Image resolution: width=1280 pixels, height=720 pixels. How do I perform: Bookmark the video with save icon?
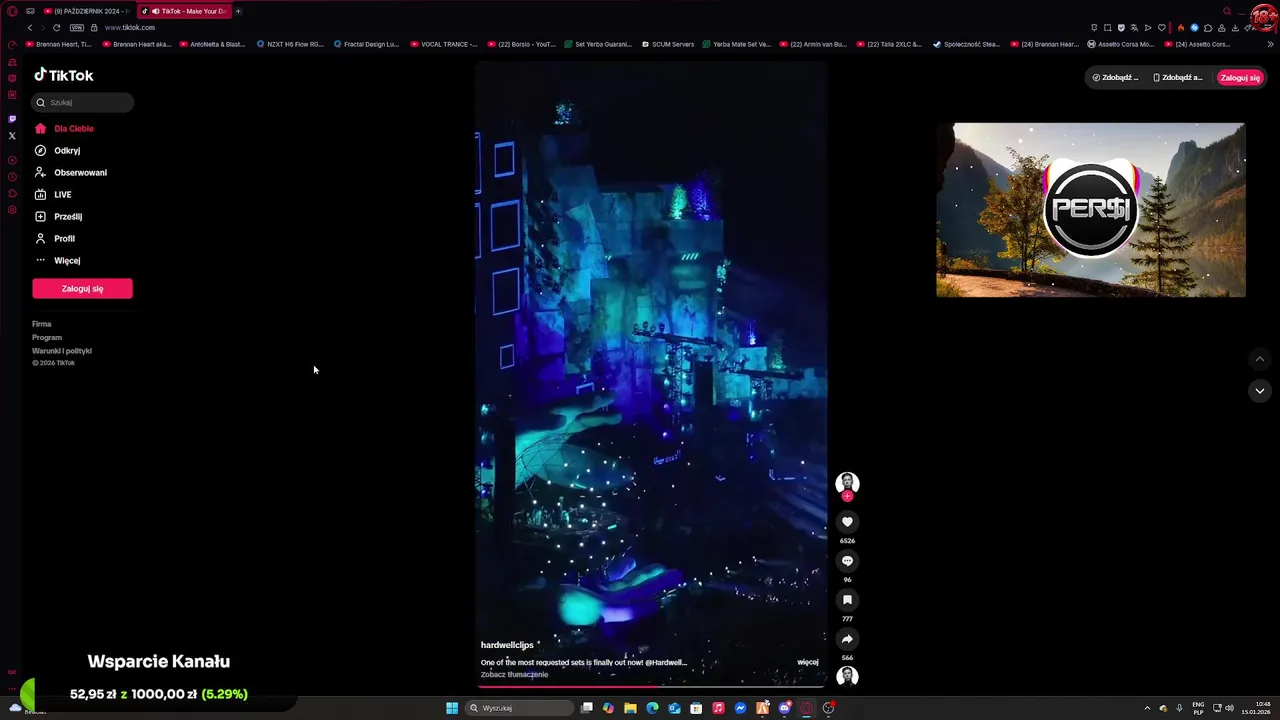(x=847, y=600)
